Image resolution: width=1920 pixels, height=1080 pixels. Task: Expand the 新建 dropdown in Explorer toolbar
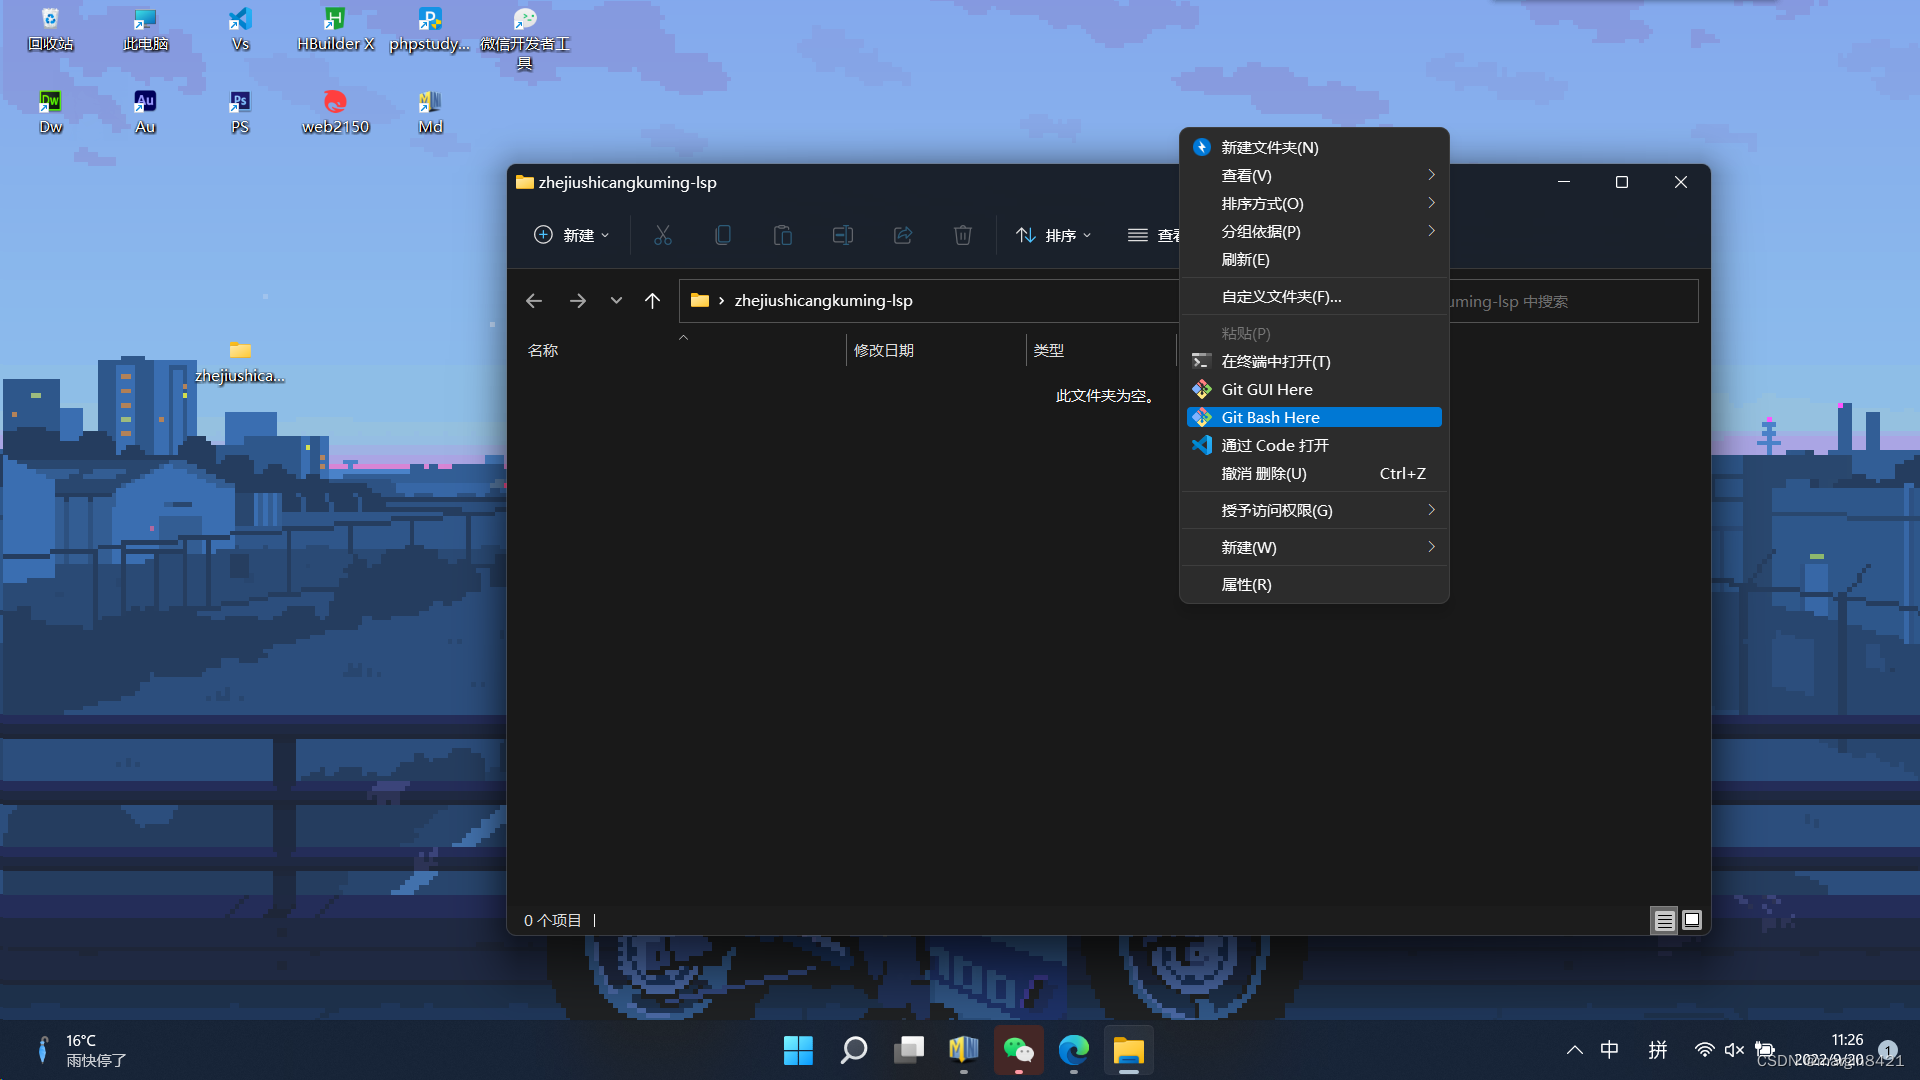tap(571, 235)
